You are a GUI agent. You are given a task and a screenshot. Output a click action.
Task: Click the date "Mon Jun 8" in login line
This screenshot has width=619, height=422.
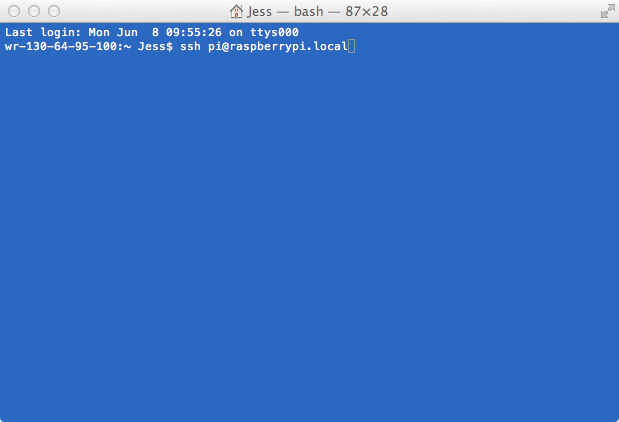pos(124,32)
